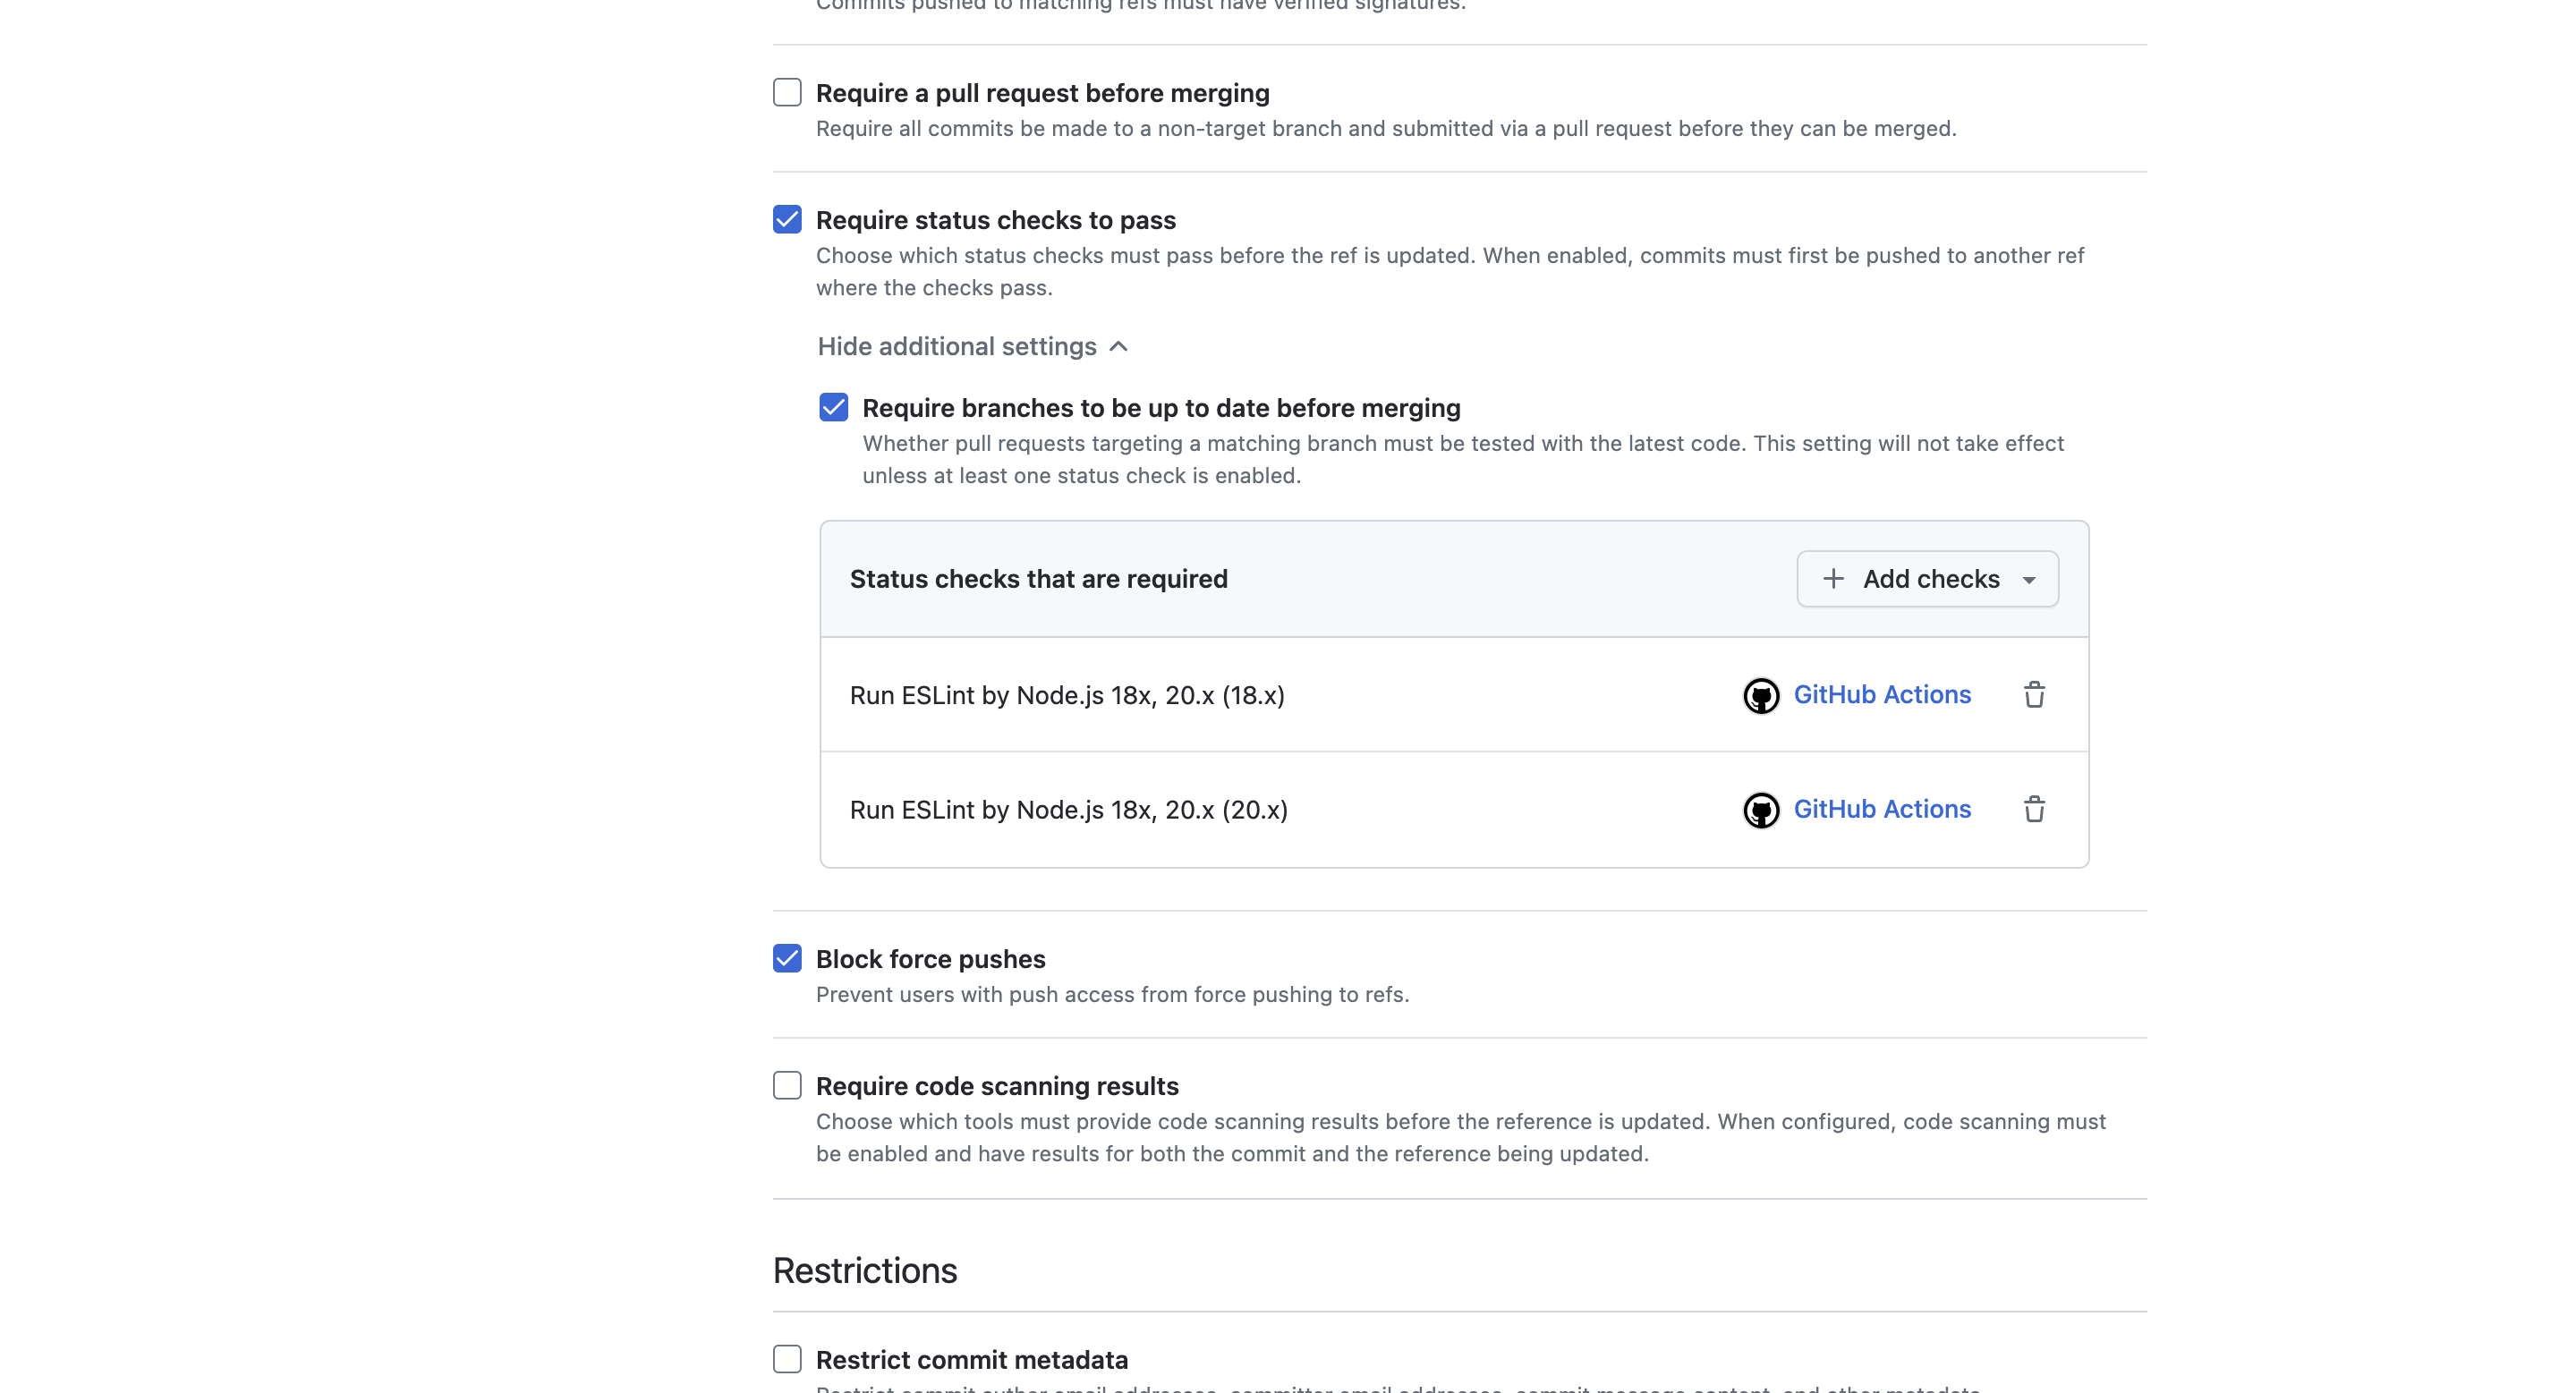Open GitHub Actions link for 20.x check
The width and height of the screenshot is (2576, 1393).
point(1882,808)
